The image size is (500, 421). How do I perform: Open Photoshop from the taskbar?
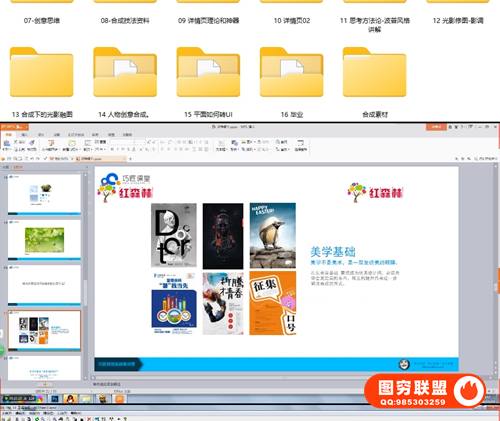[54, 398]
